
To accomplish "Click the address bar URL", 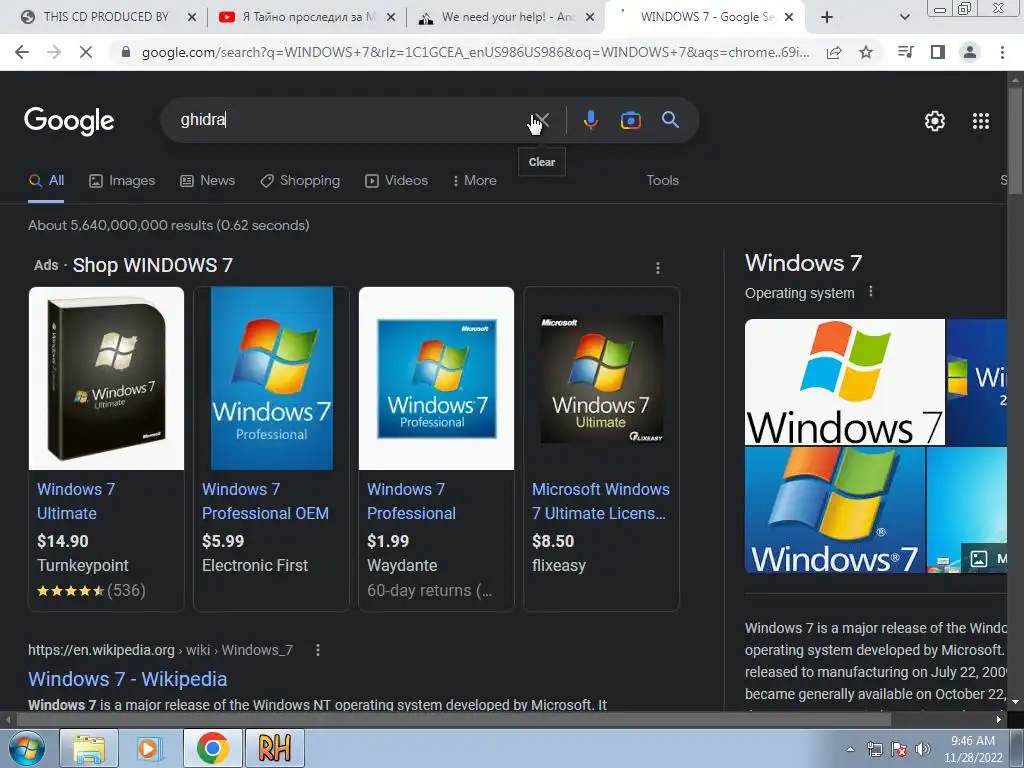I will click(475, 52).
